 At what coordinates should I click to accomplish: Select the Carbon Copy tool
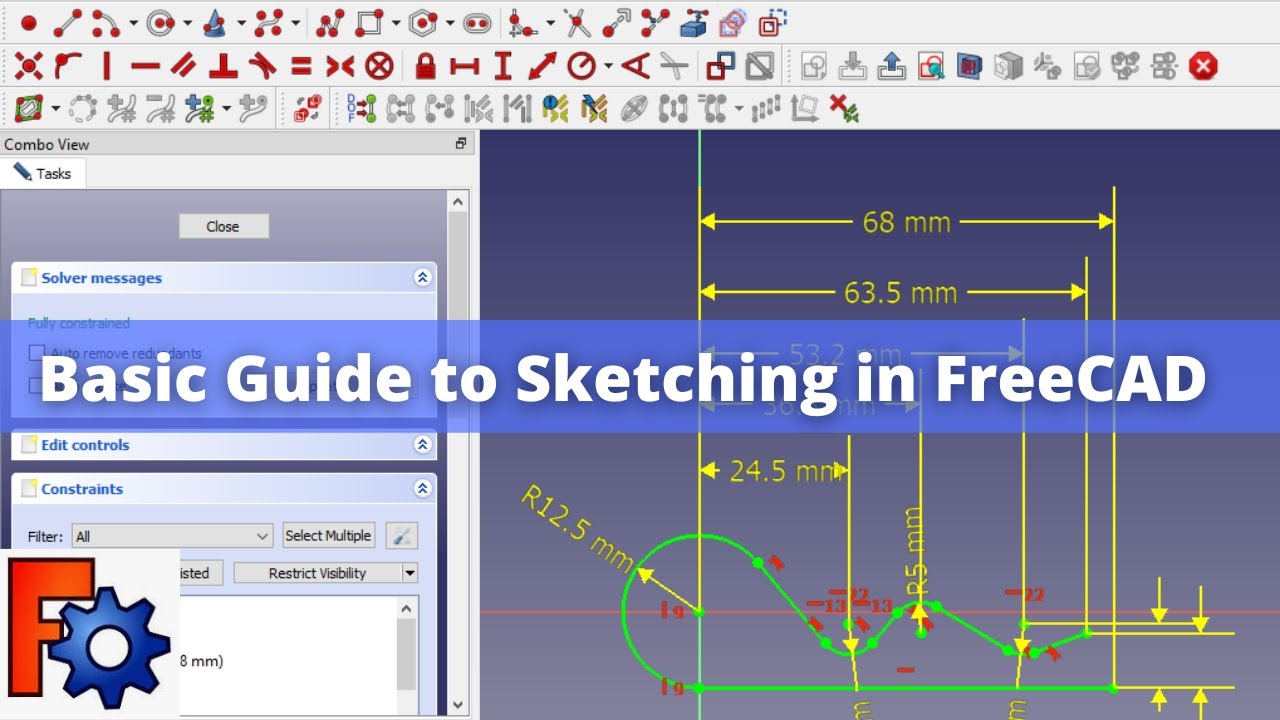(x=733, y=21)
